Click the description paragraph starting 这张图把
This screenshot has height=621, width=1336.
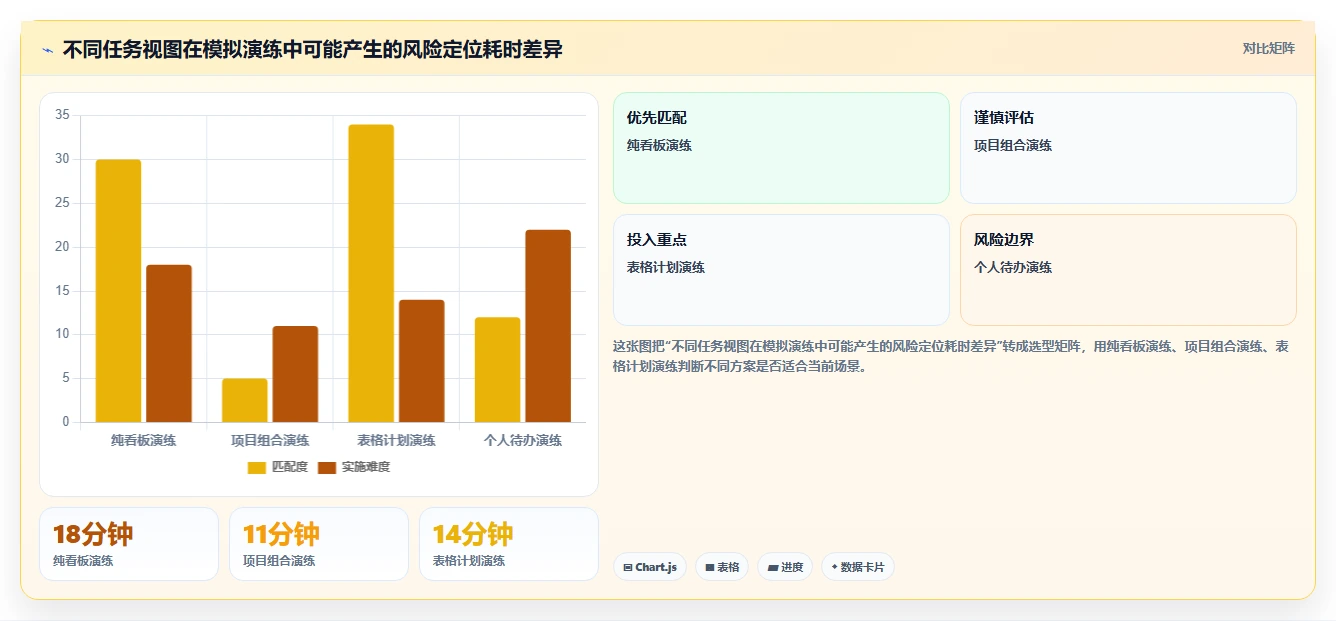click(954, 356)
